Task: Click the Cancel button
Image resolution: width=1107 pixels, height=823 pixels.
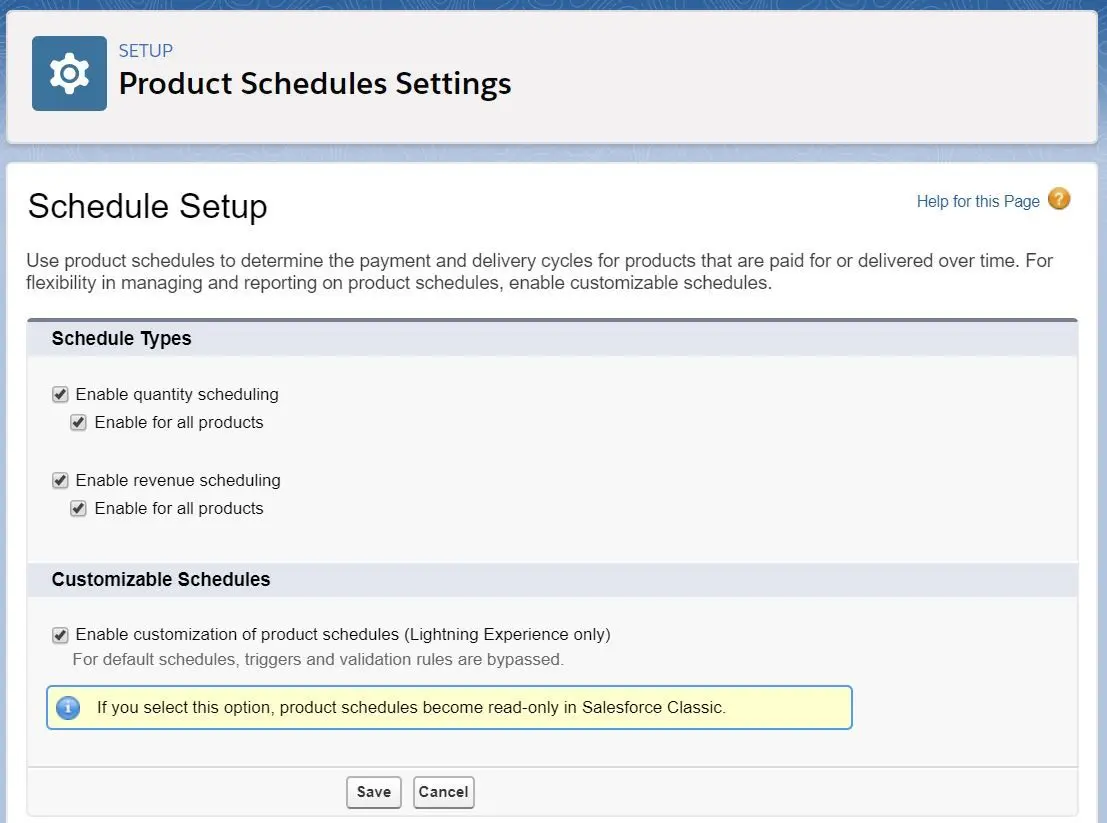Action: click(x=443, y=792)
